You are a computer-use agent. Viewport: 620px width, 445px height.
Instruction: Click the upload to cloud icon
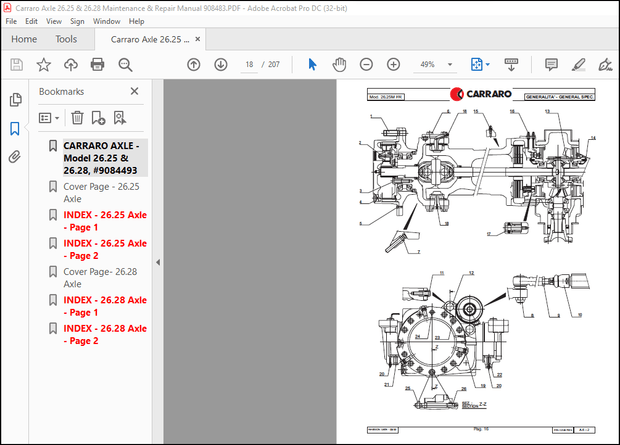pos(71,64)
